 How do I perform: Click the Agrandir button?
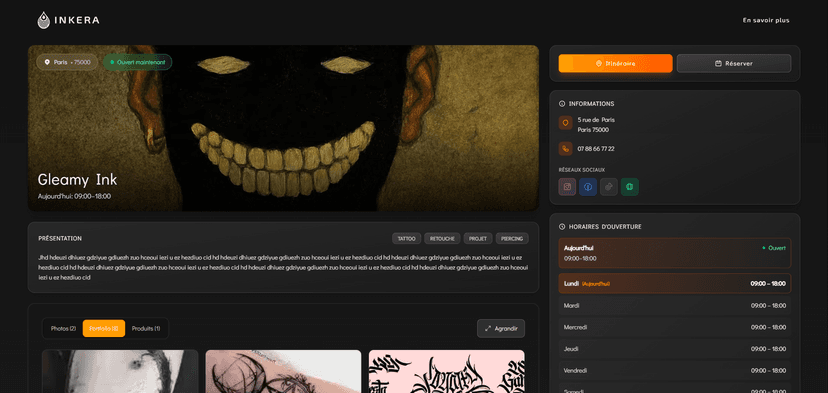click(x=501, y=329)
